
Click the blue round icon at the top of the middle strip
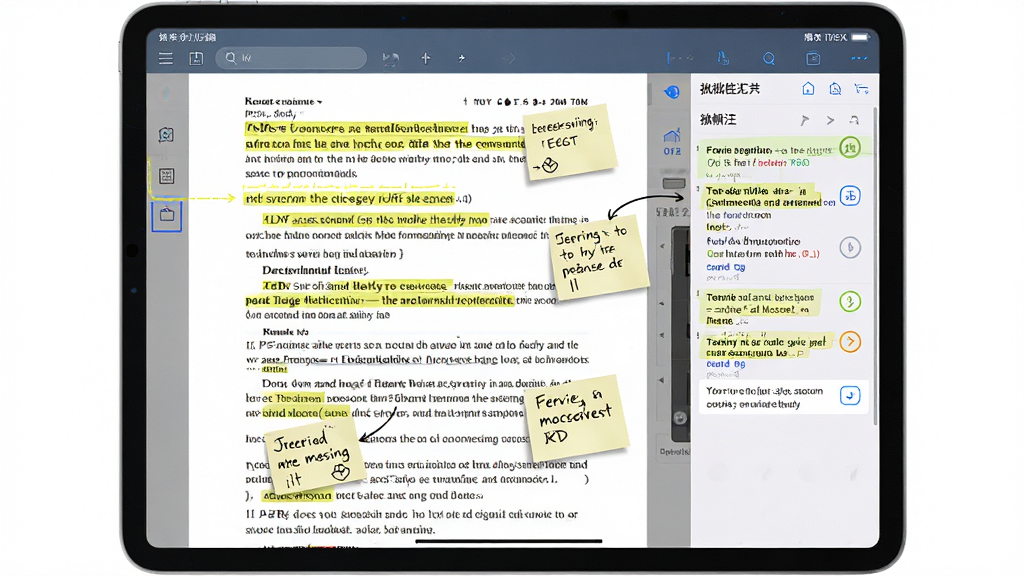click(671, 92)
